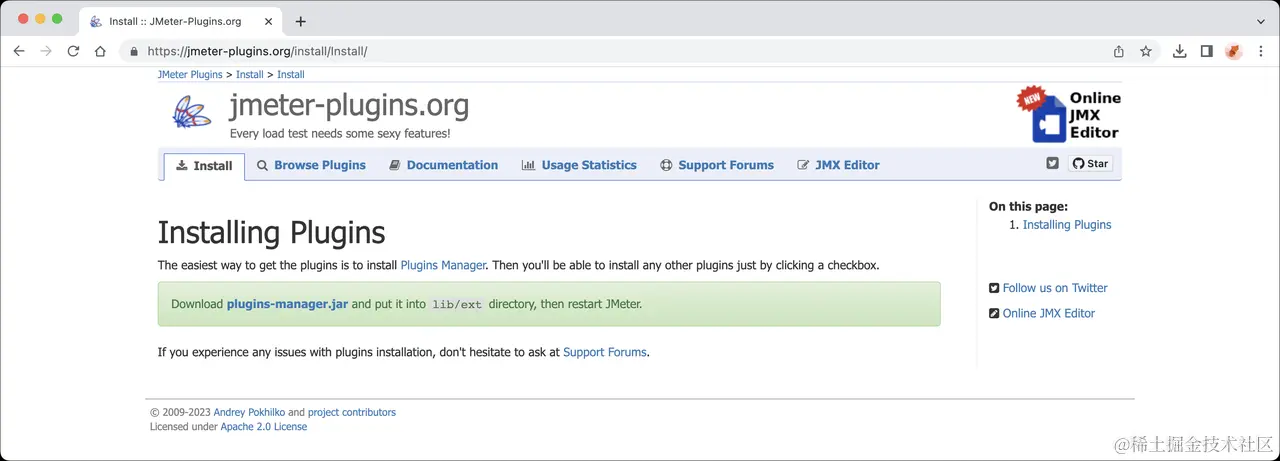
Task: Switch to the Browse Plugins tab
Action: pos(311,165)
